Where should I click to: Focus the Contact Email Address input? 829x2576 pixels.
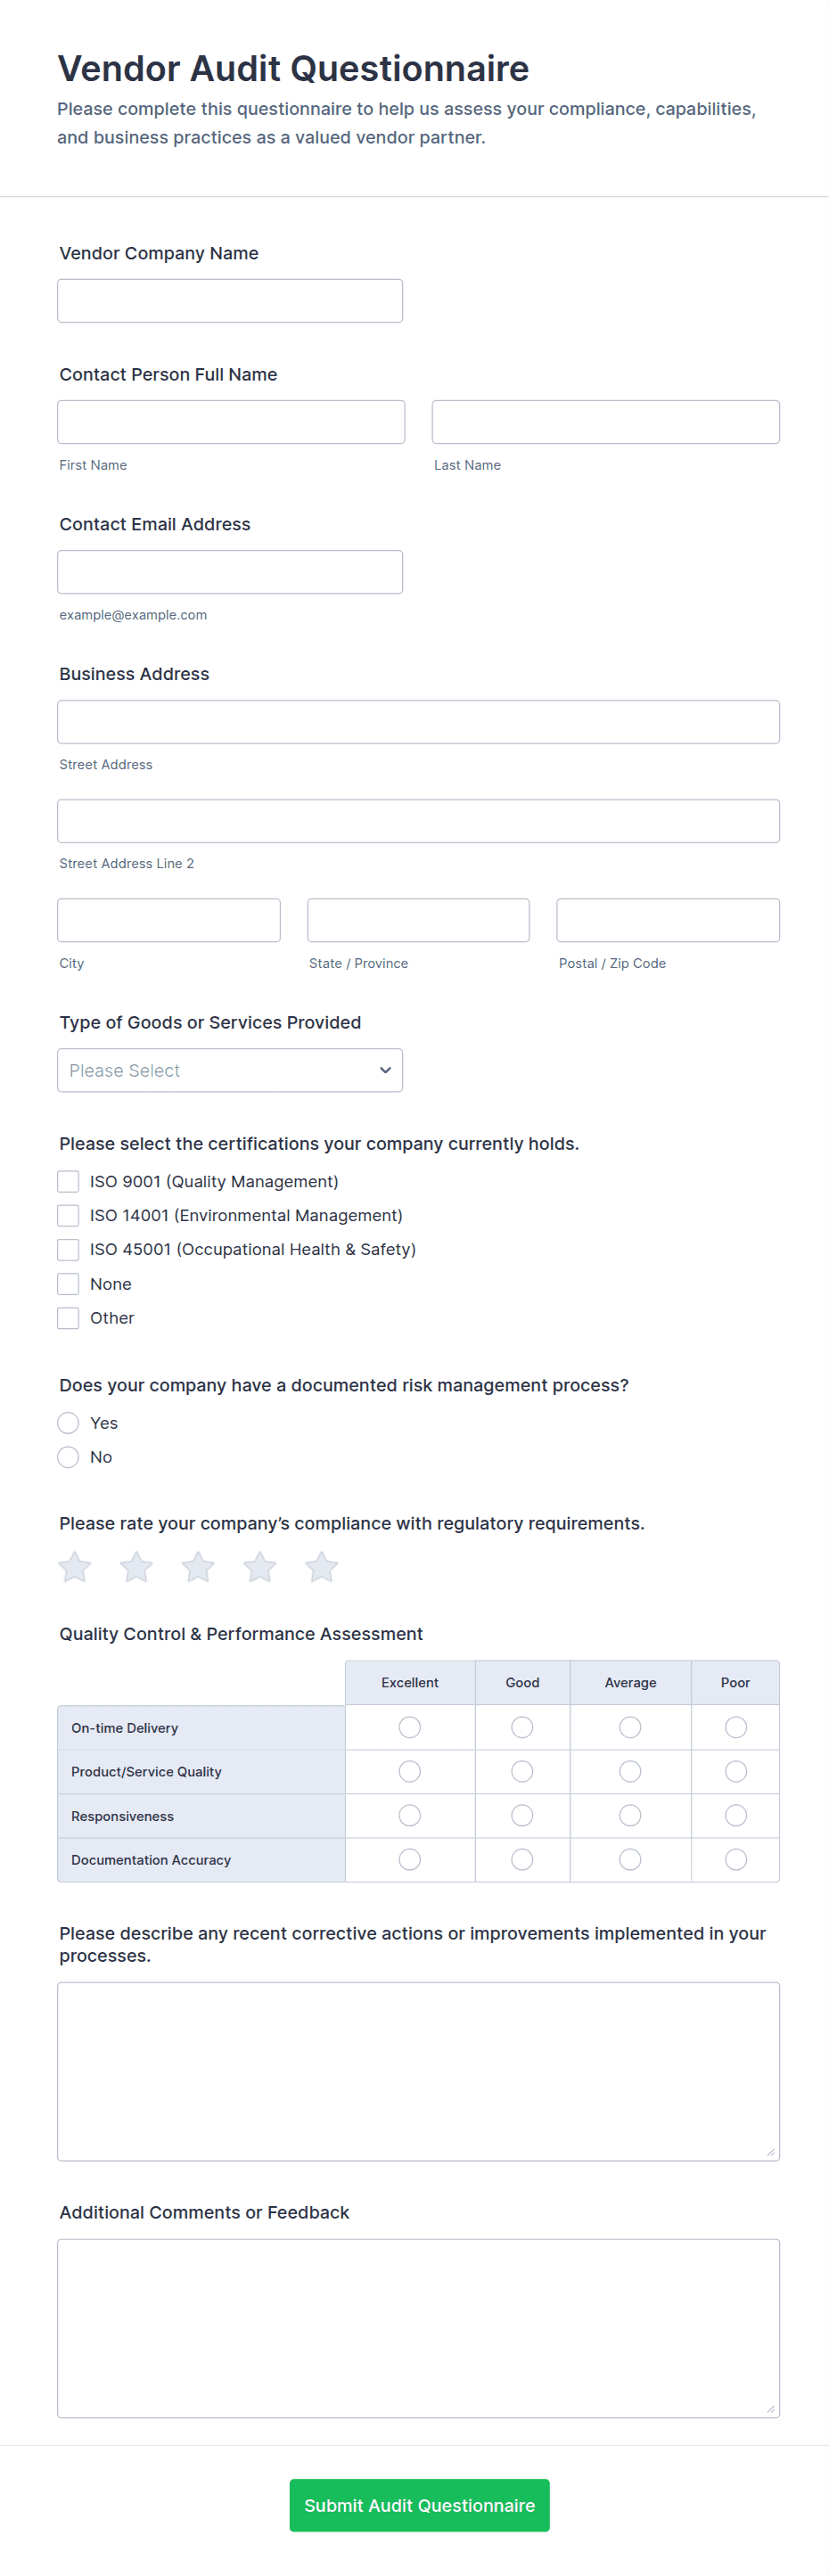point(230,572)
